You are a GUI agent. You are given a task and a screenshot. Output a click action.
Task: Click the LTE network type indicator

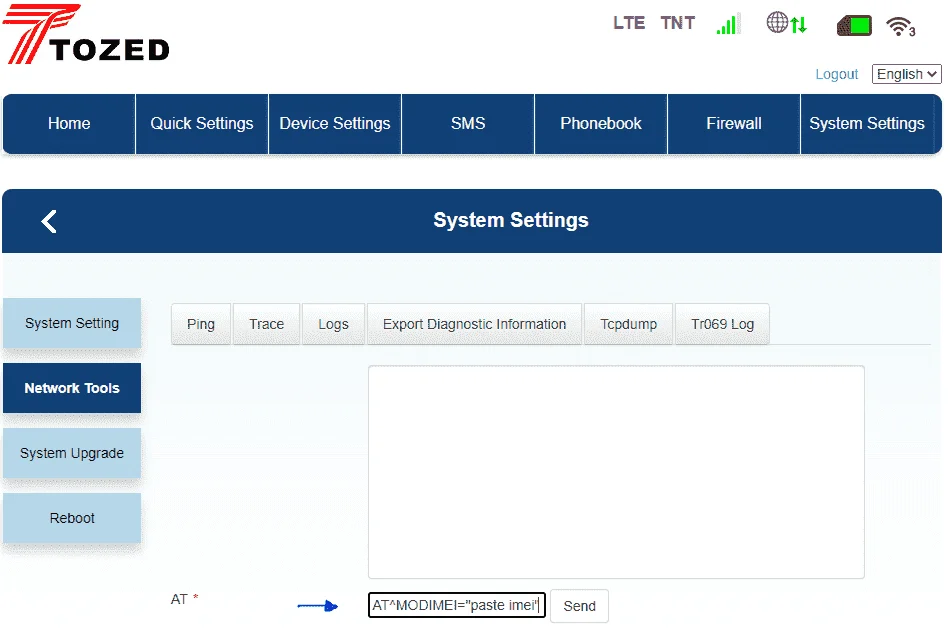pos(629,23)
